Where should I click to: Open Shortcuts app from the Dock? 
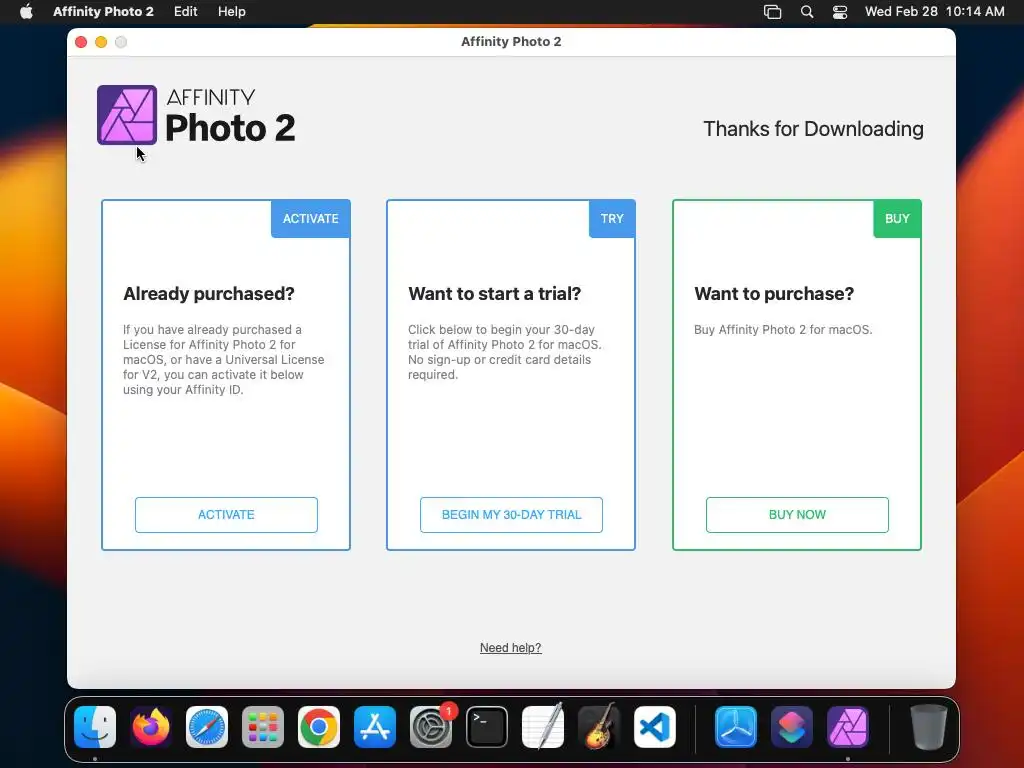[x=792, y=727]
